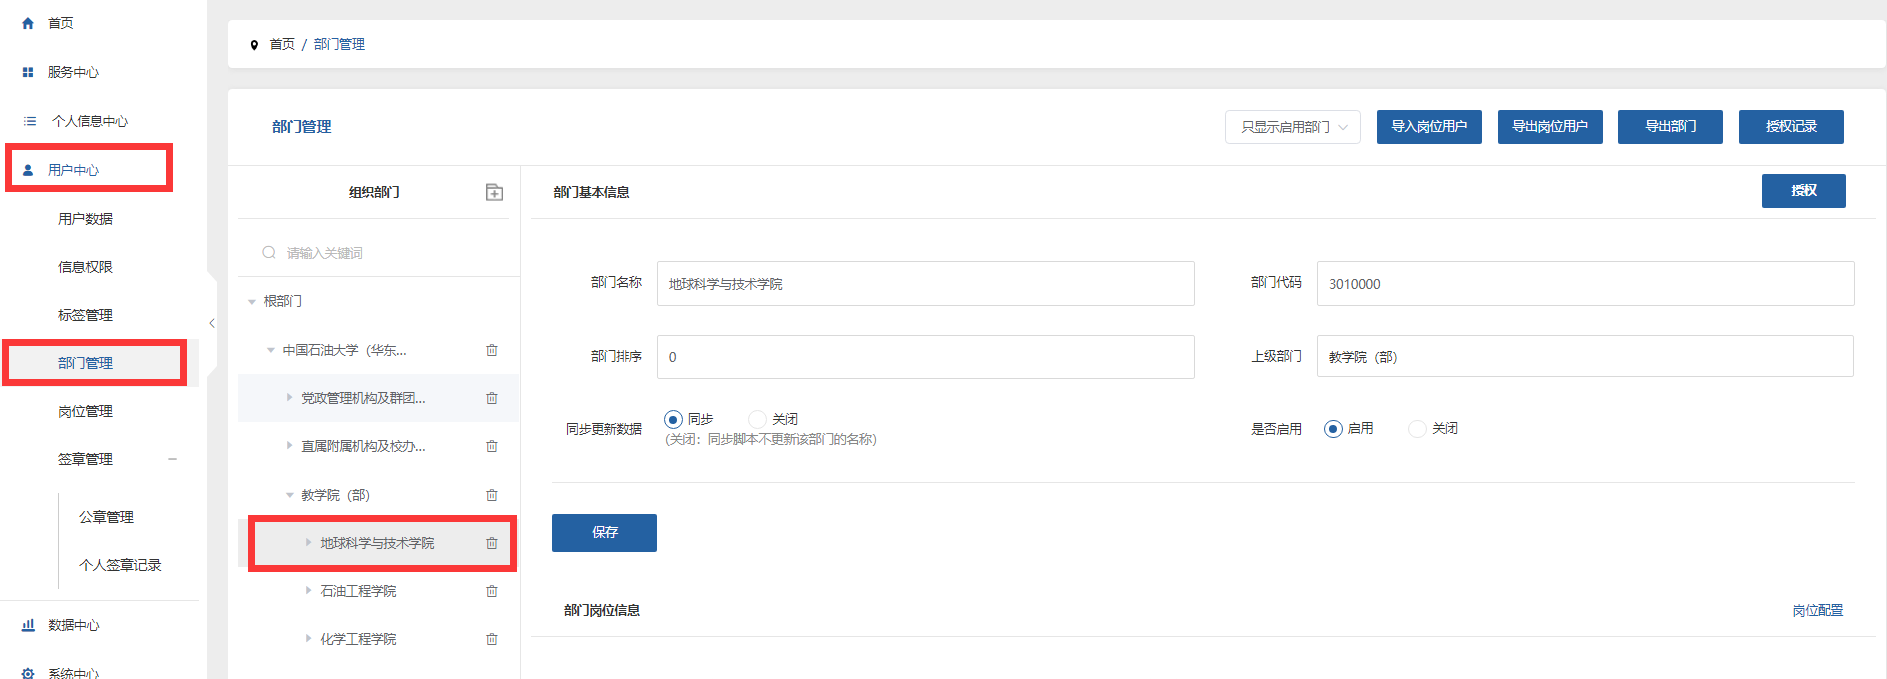Select 关闭 radio for 是否启用
The image size is (1887, 679).
pos(1416,429)
